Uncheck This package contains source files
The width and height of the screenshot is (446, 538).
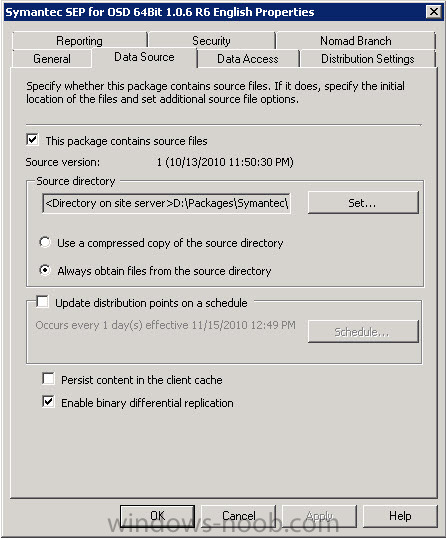coord(33,140)
